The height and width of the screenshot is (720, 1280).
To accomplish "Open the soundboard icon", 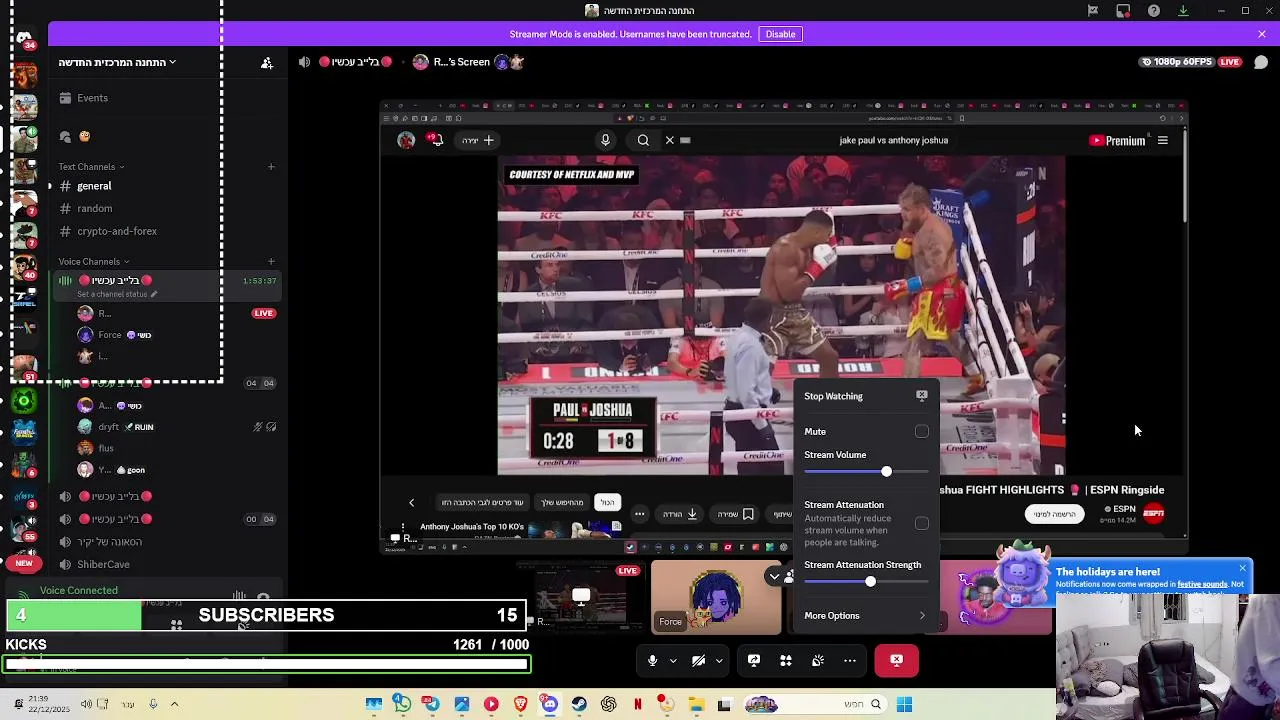I will point(818,660).
